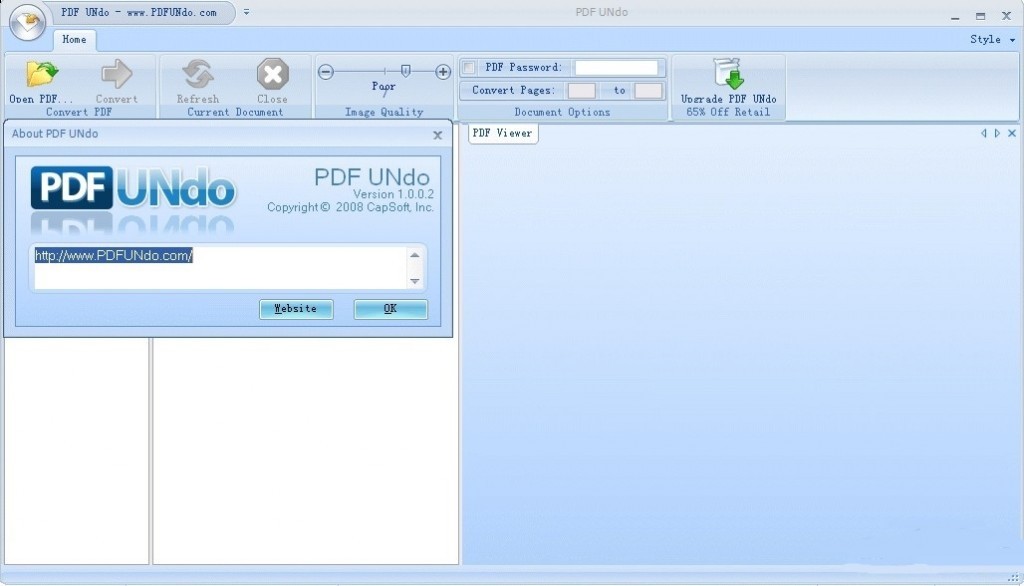This screenshot has width=1024, height=586.
Task: Click the Convert arrow icon
Action: pyautogui.click(x=117, y=74)
